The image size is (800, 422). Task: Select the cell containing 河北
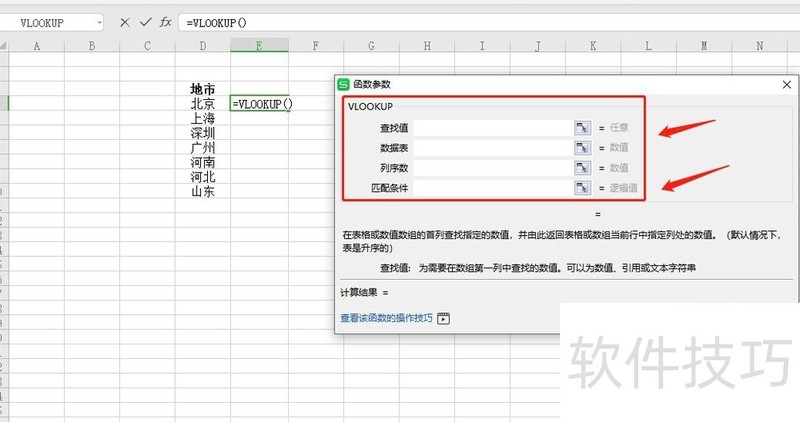tap(203, 177)
